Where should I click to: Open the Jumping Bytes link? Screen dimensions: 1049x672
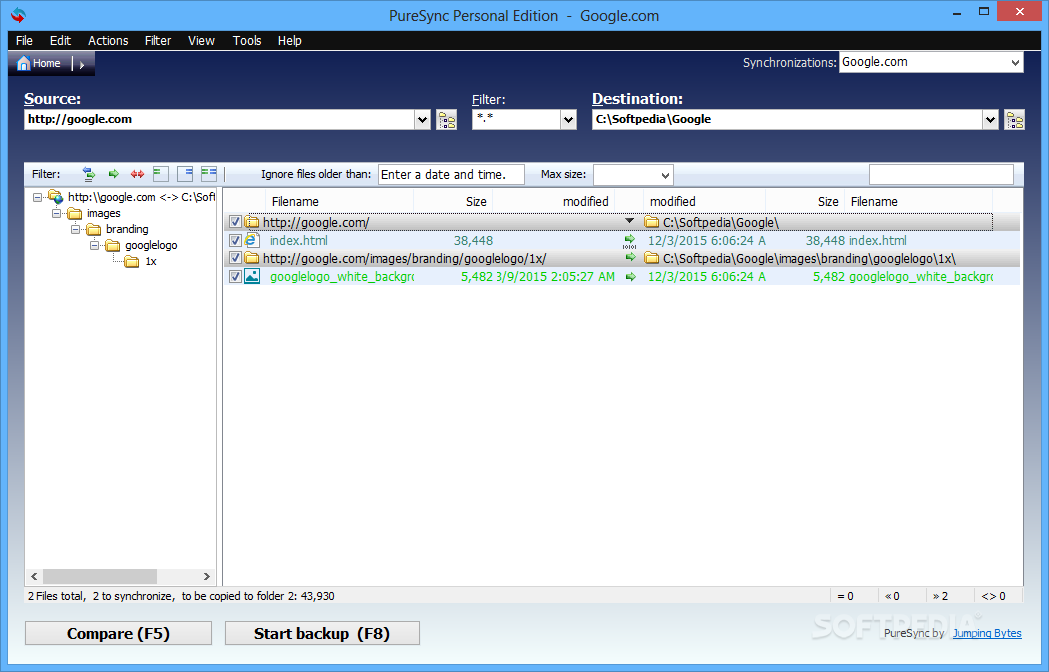click(x=987, y=633)
